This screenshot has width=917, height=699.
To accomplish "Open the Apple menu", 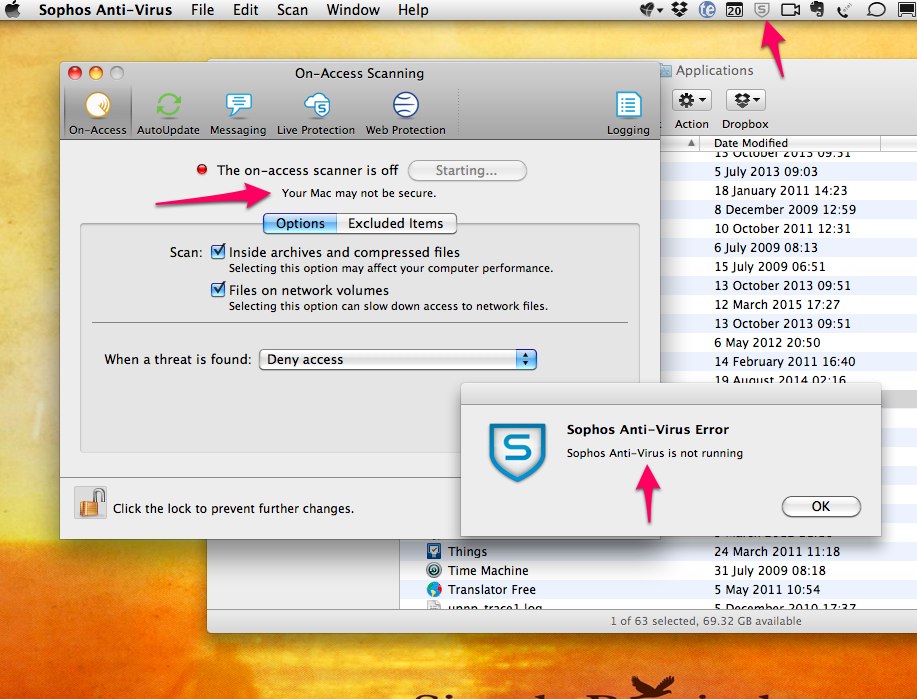I will point(13,9).
